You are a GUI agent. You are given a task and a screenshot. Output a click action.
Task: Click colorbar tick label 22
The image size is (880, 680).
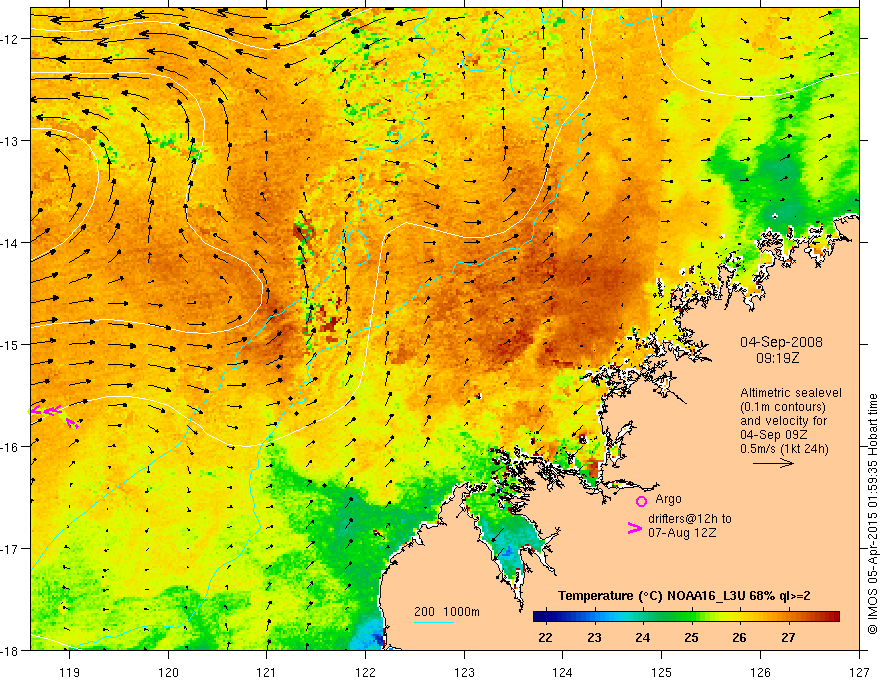point(545,637)
